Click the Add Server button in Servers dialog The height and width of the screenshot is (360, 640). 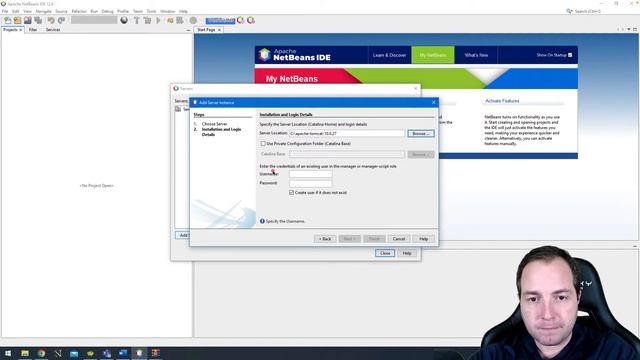pos(182,235)
